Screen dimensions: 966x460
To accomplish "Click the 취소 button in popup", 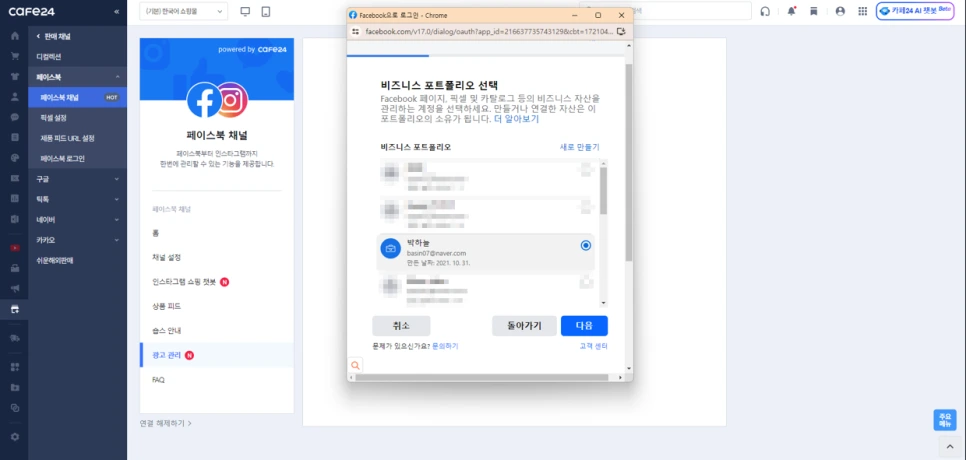I will [x=401, y=326].
